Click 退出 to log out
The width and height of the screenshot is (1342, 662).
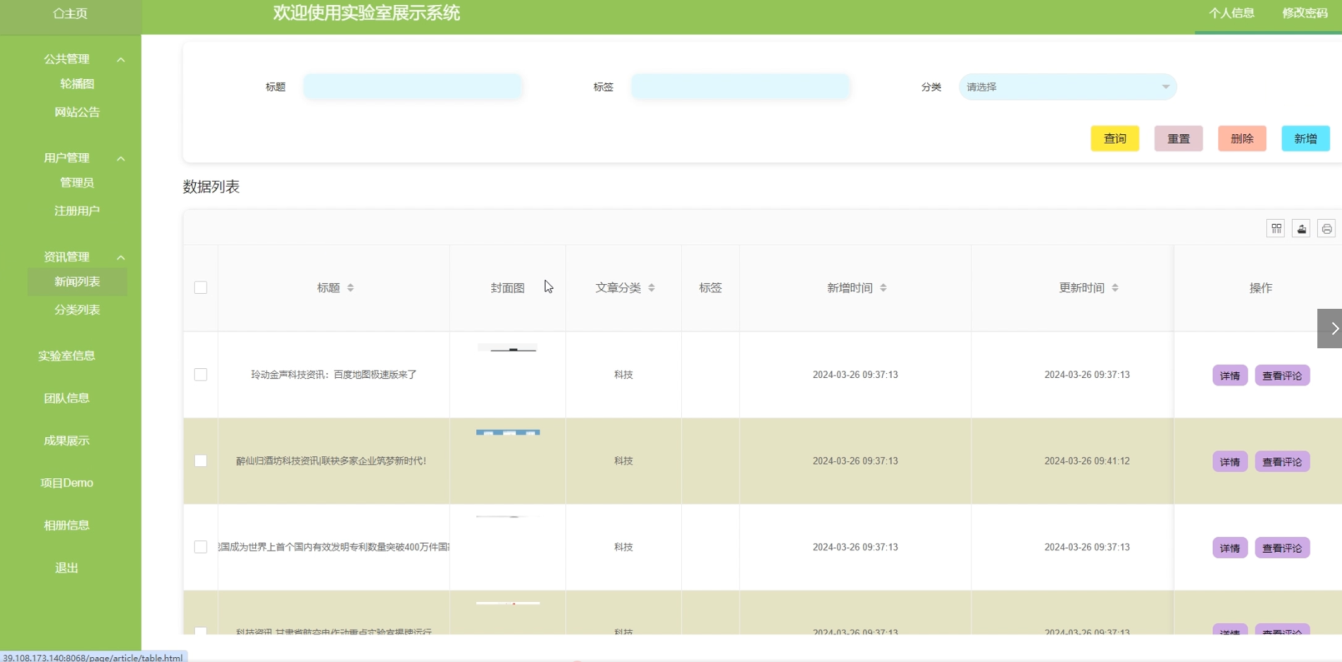(66, 568)
